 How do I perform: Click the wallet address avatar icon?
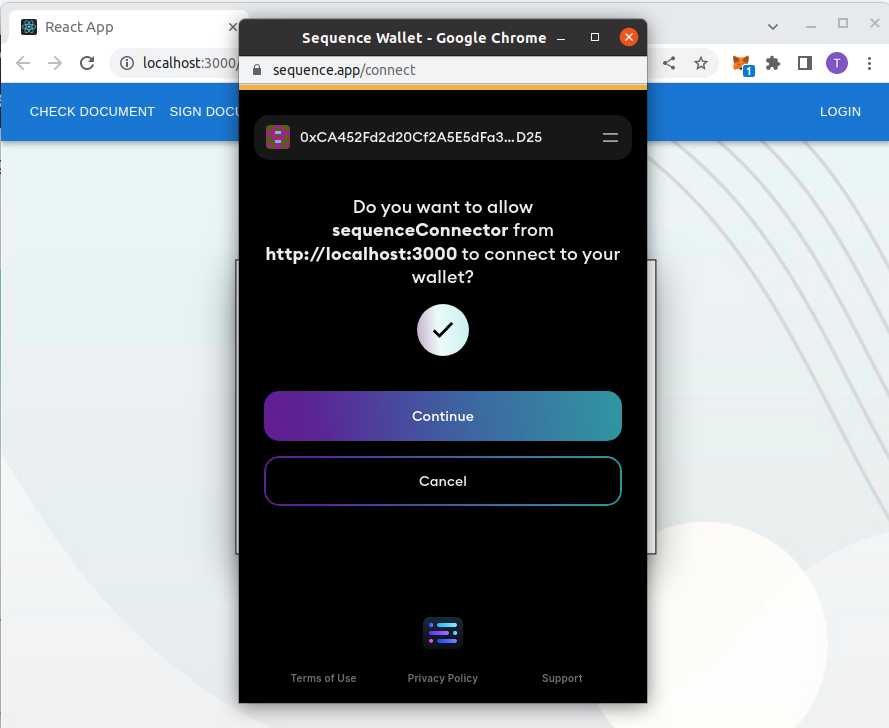point(278,137)
